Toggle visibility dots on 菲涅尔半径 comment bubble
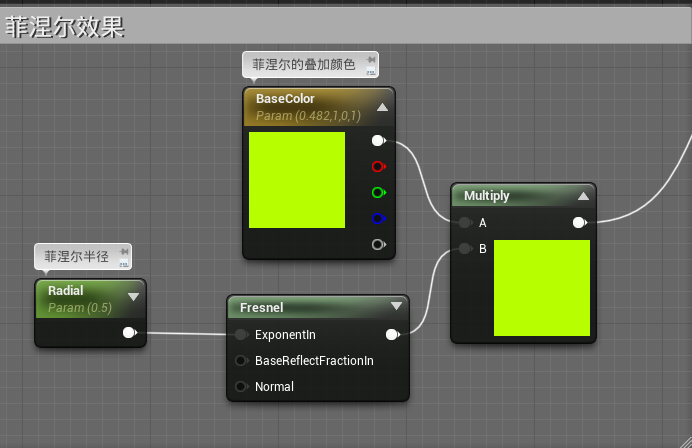 pyautogui.click(x=124, y=263)
